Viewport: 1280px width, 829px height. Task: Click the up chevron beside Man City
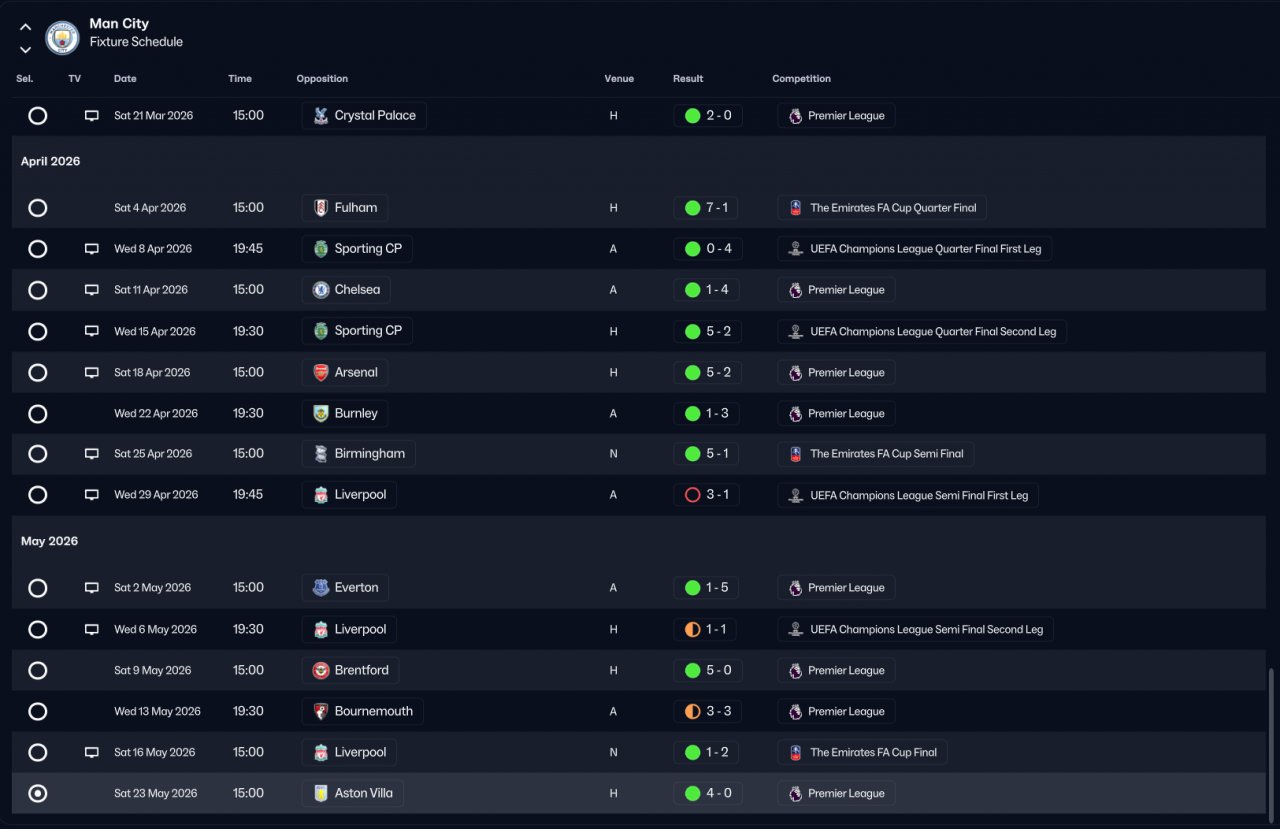[x=25, y=27]
